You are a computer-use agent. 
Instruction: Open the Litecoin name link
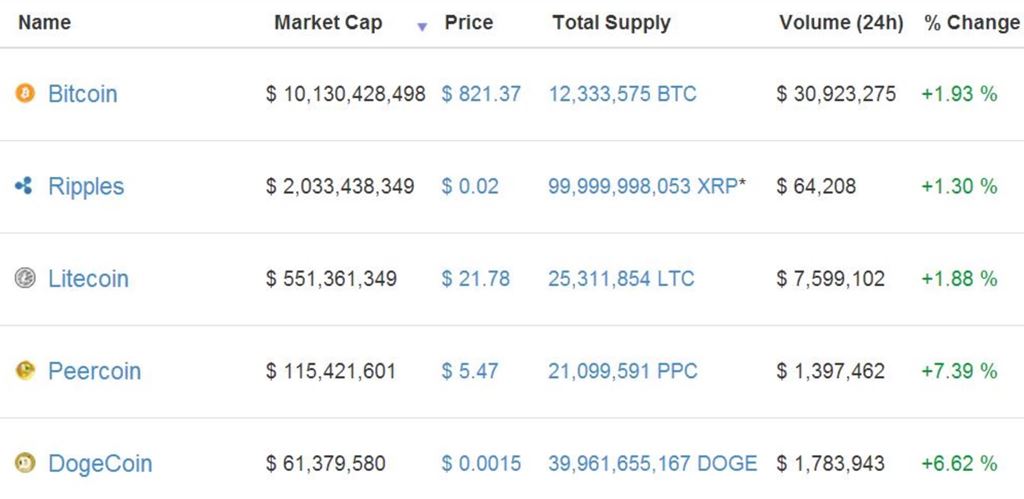click(x=88, y=279)
